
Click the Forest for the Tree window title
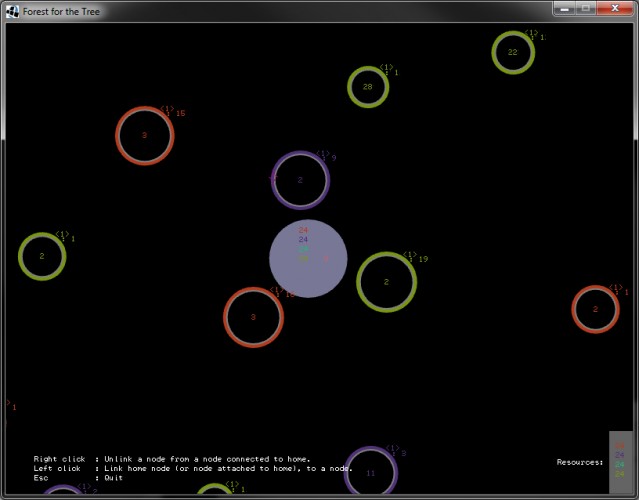[x=61, y=12]
